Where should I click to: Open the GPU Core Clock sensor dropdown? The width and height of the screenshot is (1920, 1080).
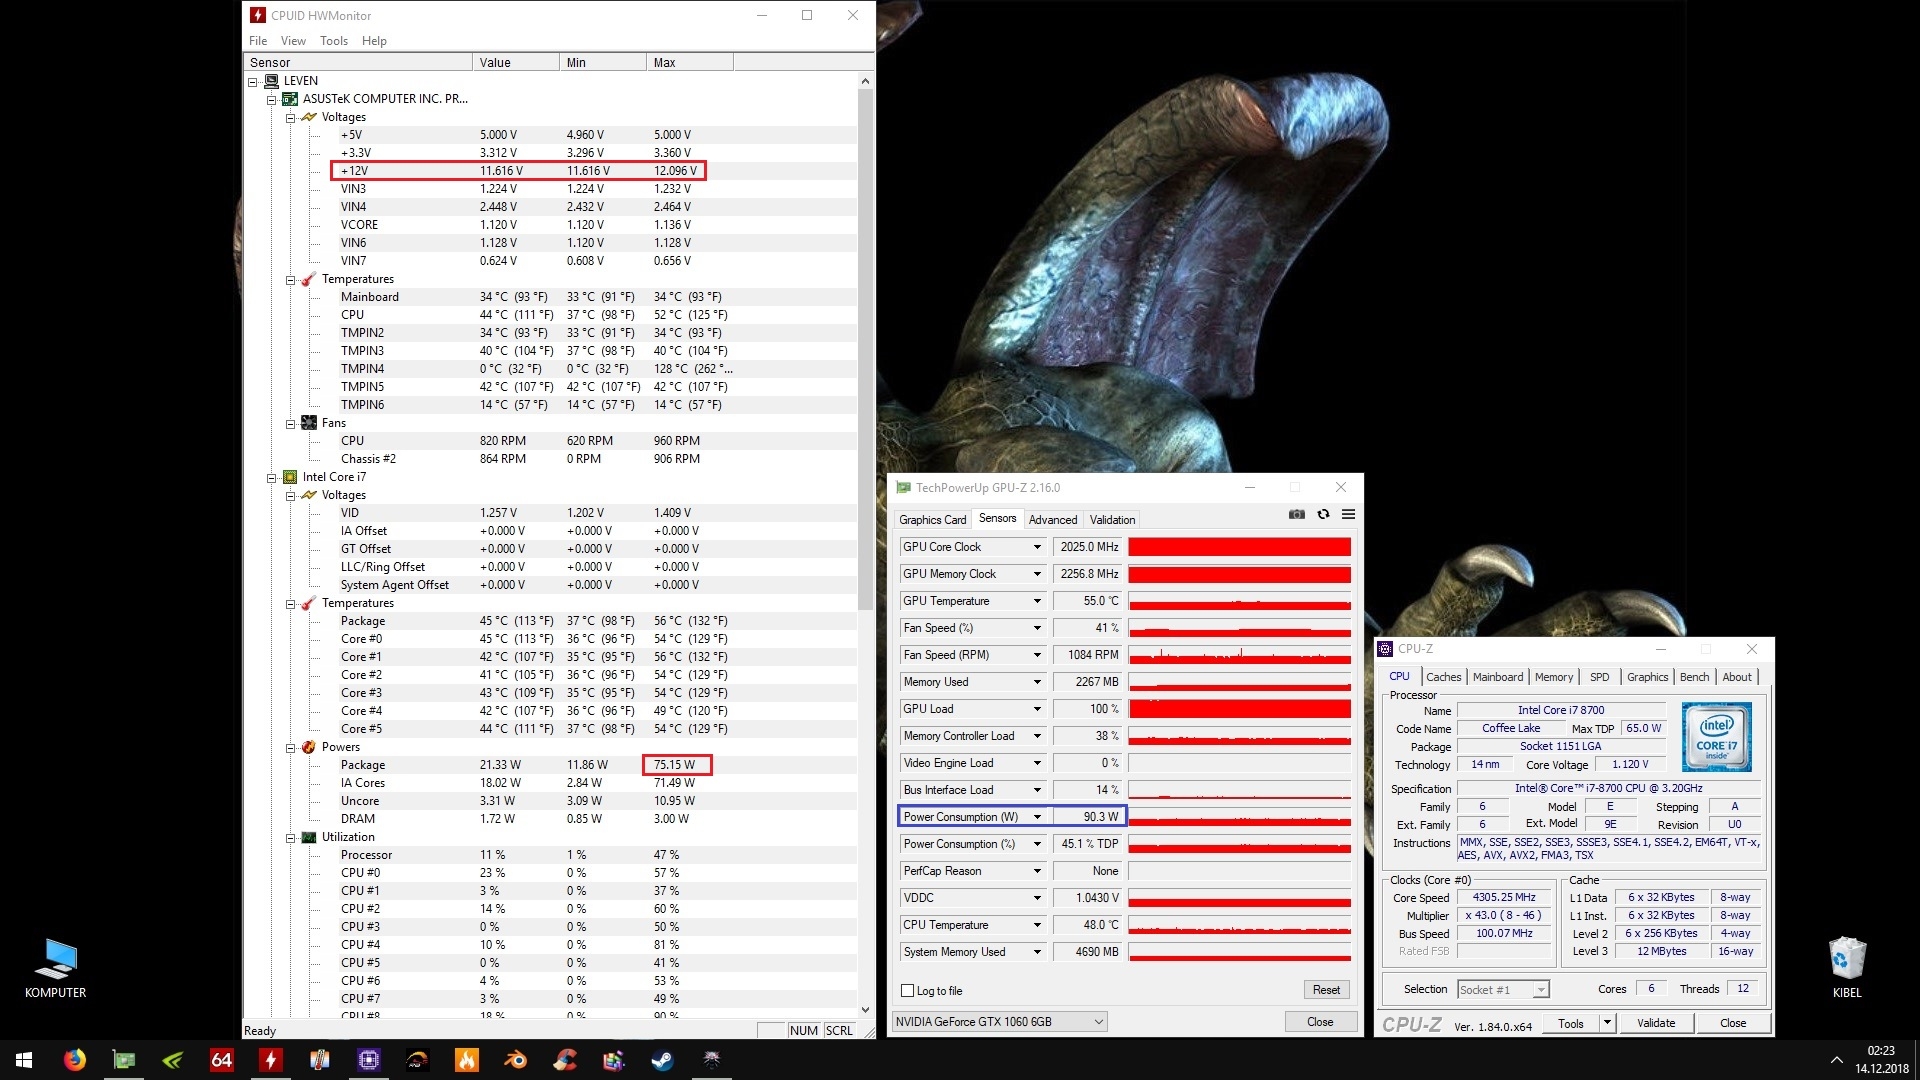click(x=1037, y=547)
